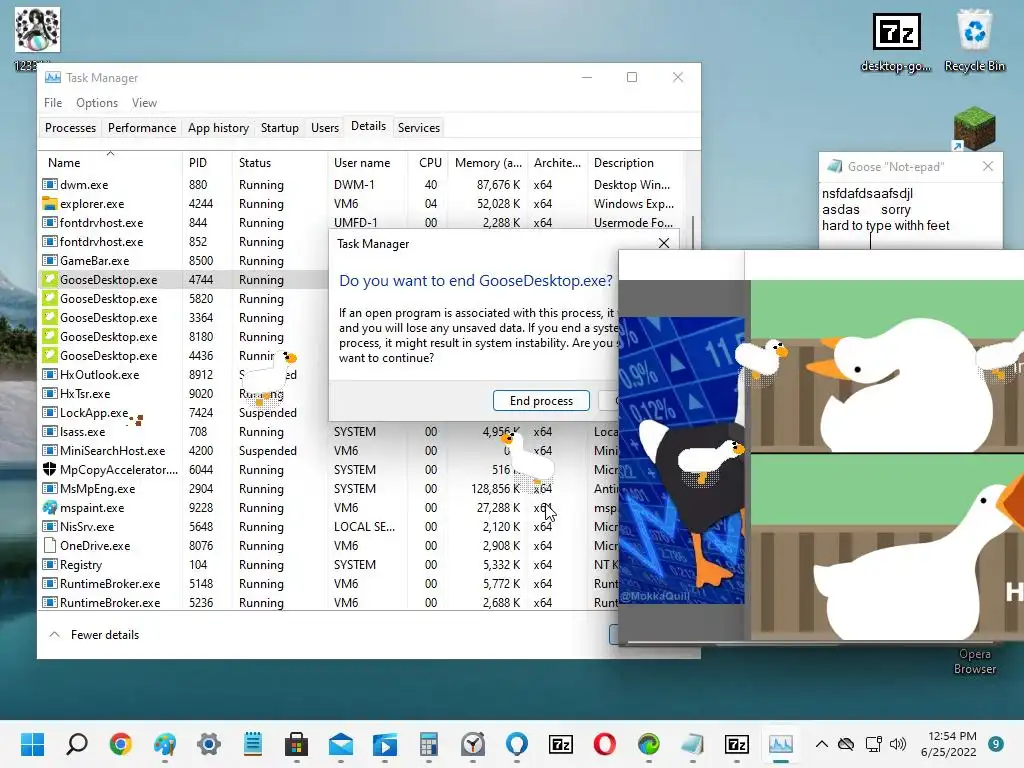Click Task Manager taskbar icon

780,744
